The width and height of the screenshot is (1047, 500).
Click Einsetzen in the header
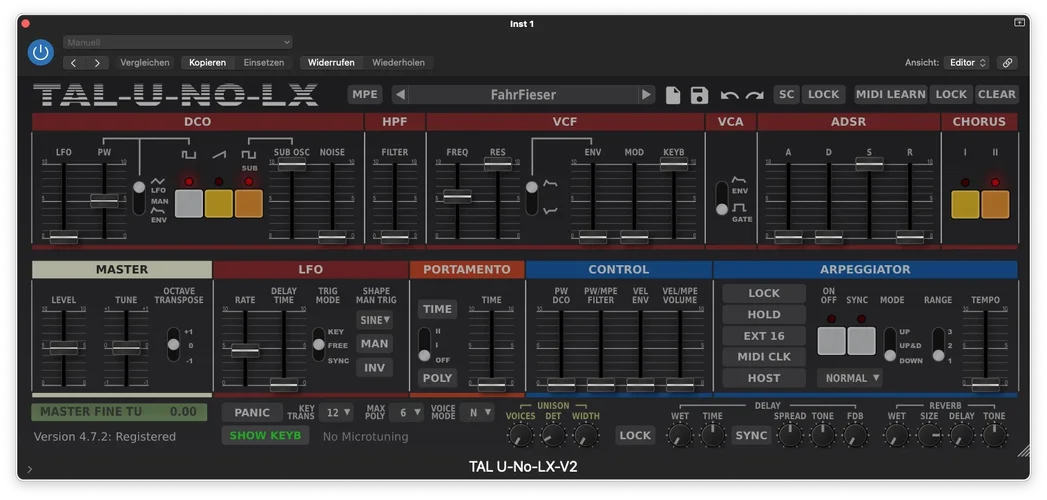click(264, 63)
